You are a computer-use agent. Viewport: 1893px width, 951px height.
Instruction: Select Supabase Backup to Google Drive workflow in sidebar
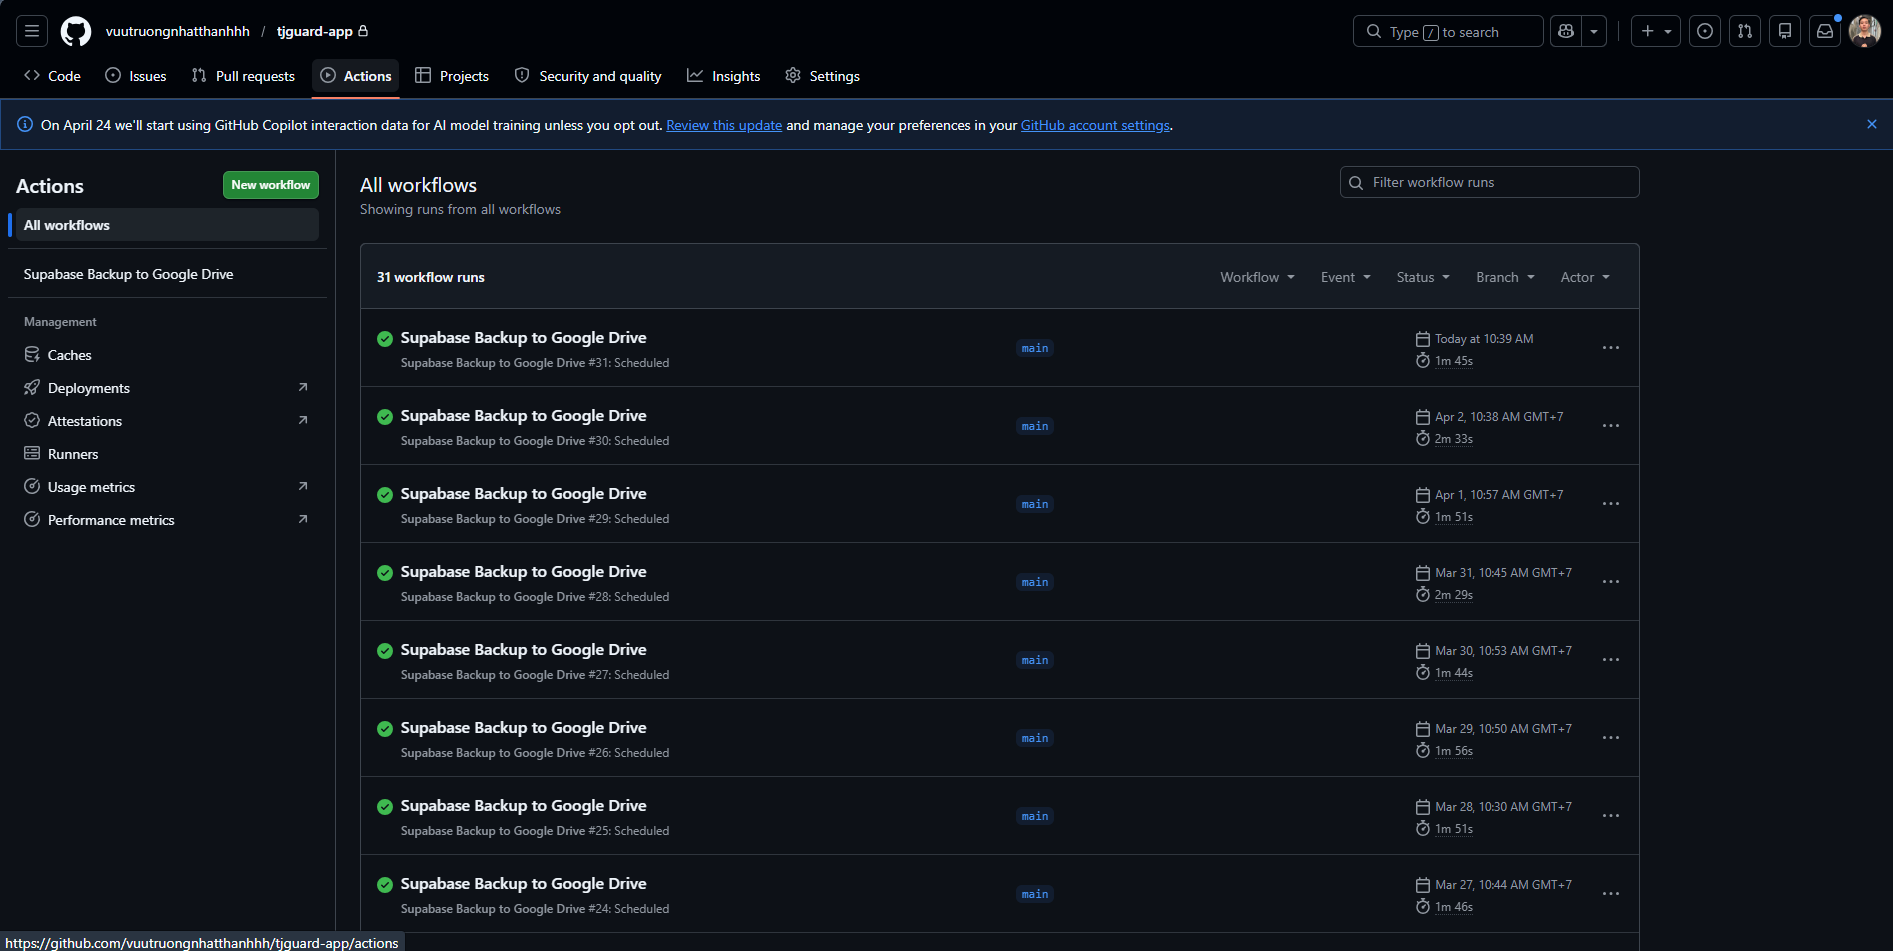click(128, 274)
